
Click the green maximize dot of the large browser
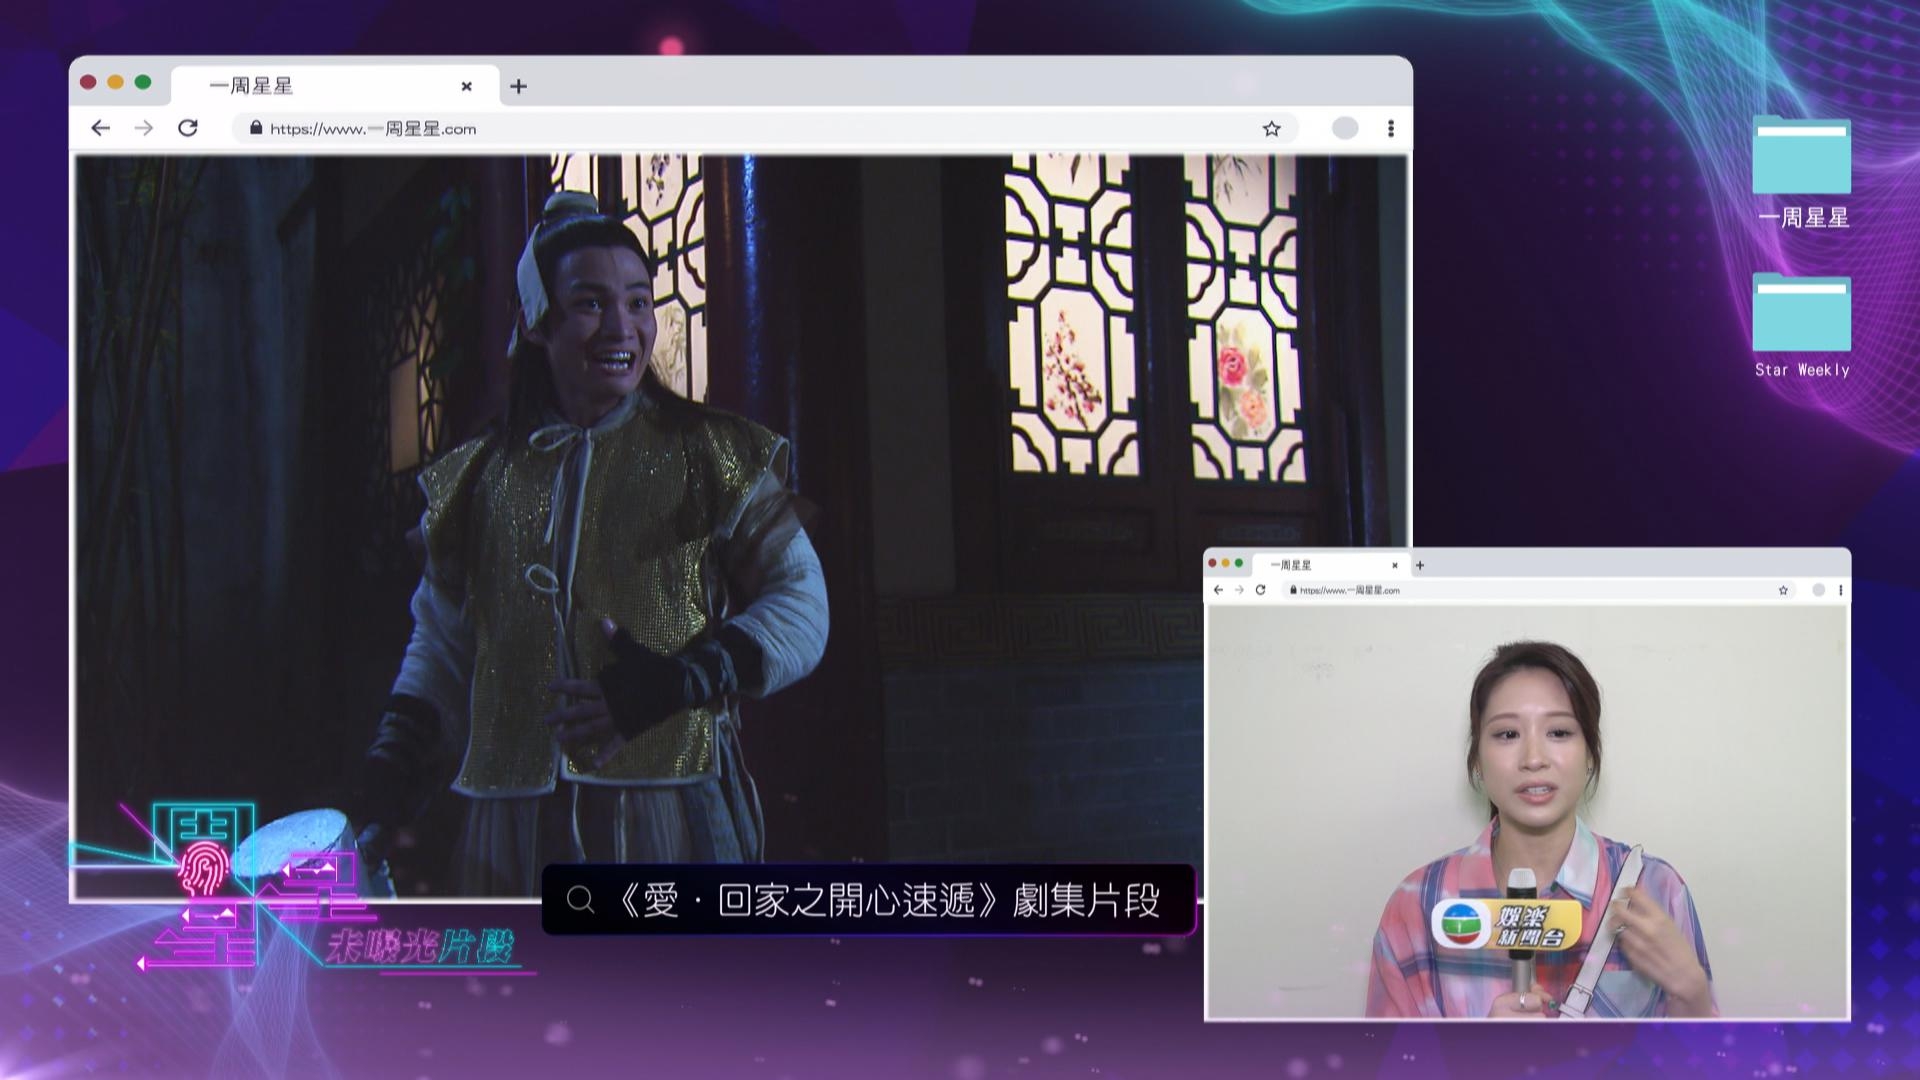[x=143, y=82]
